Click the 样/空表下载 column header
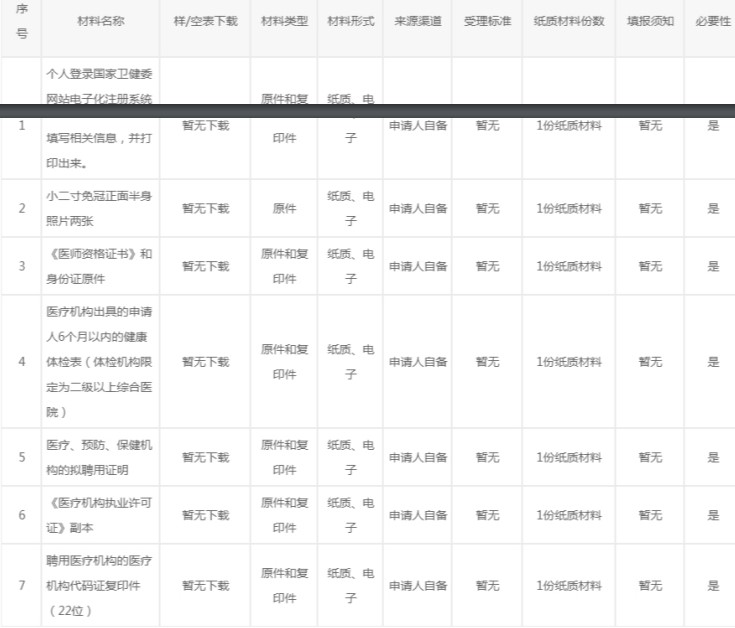Viewport: 735px width, 628px height. [x=205, y=21]
